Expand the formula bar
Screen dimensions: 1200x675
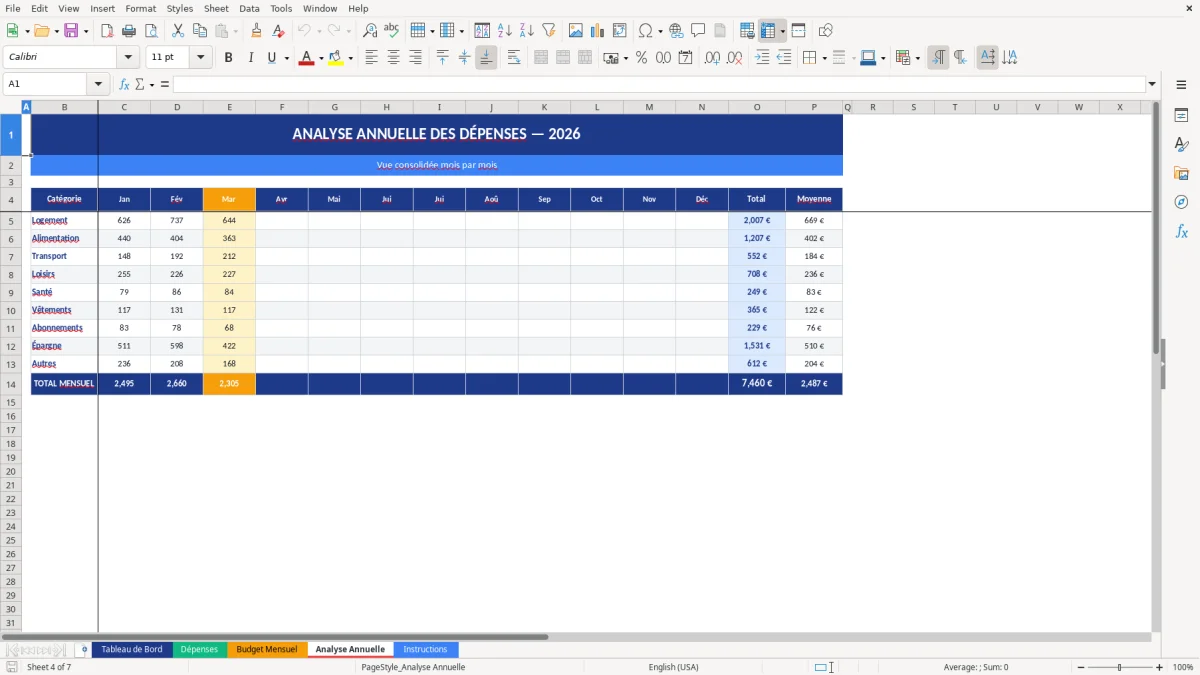[1152, 84]
